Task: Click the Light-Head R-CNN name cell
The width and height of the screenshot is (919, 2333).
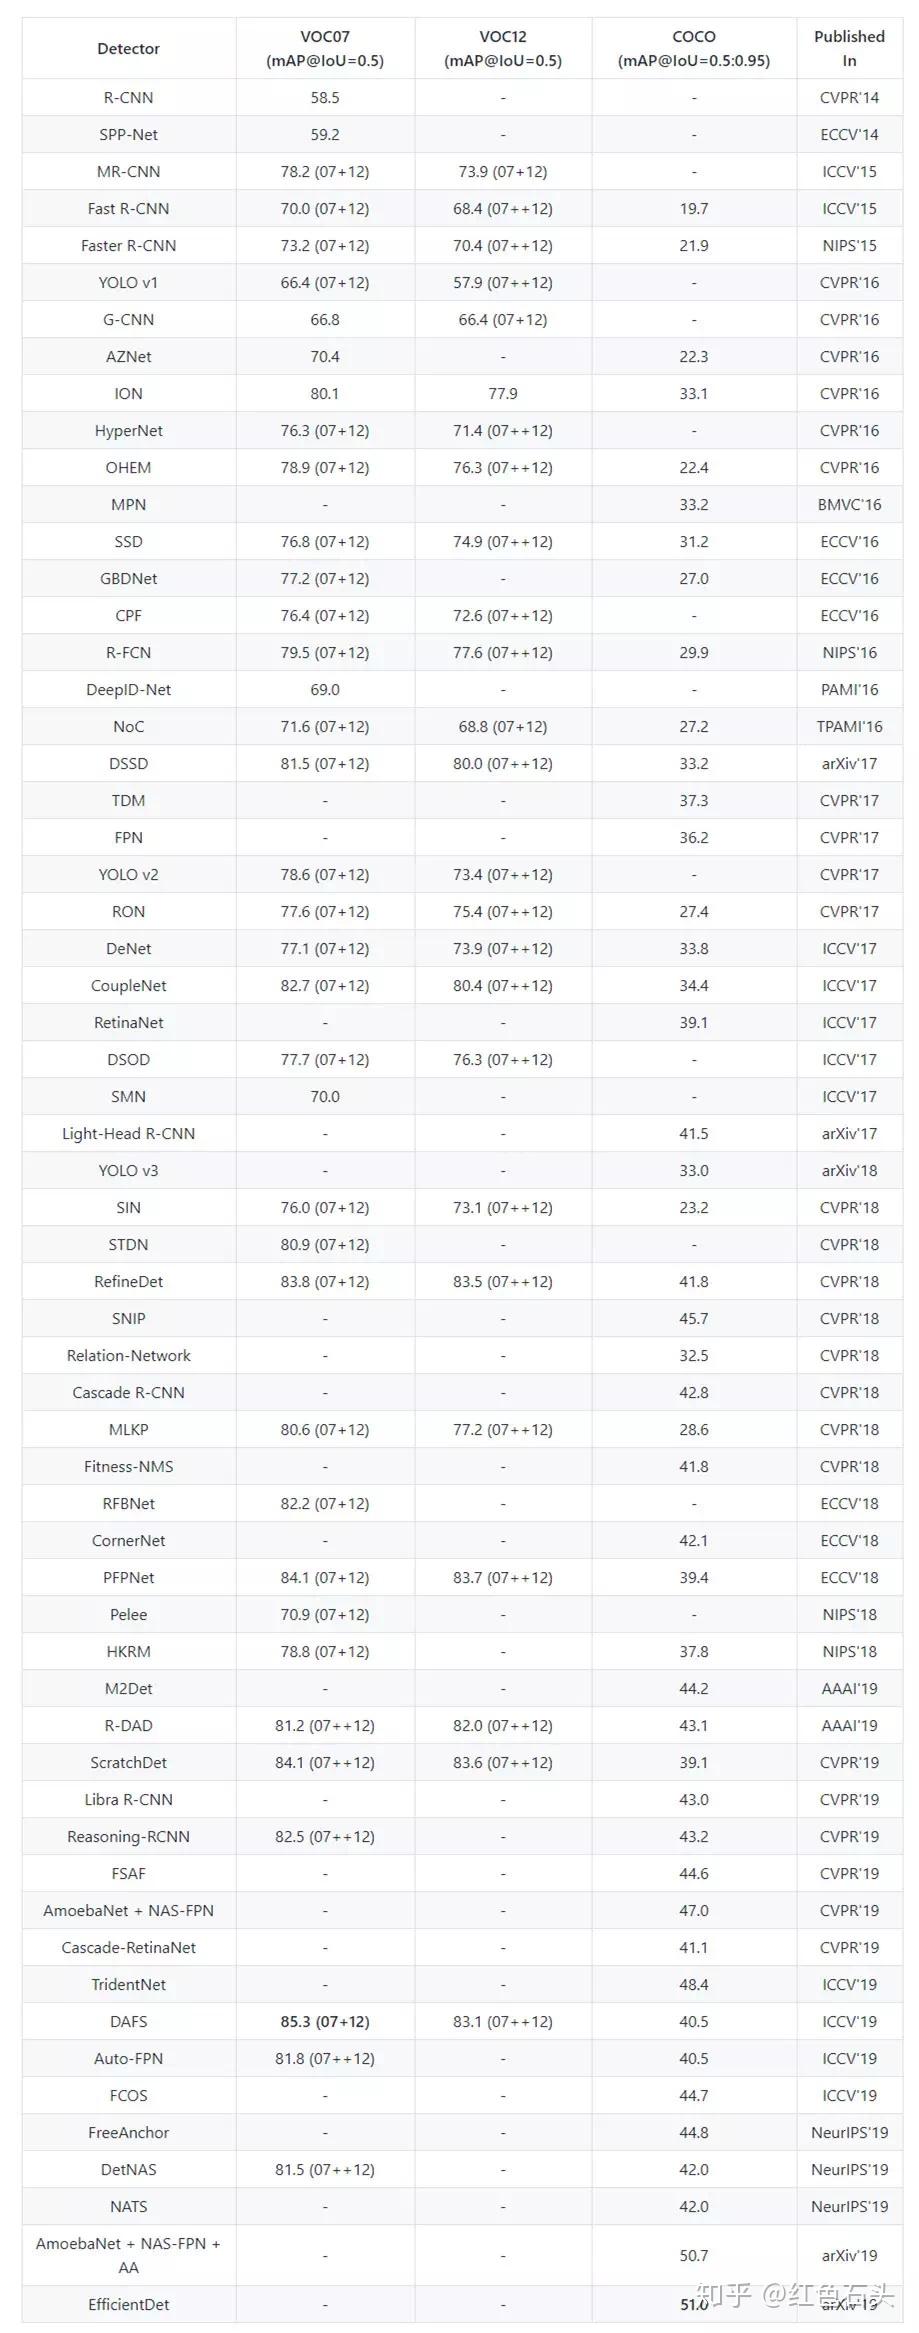Action: (128, 1133)
